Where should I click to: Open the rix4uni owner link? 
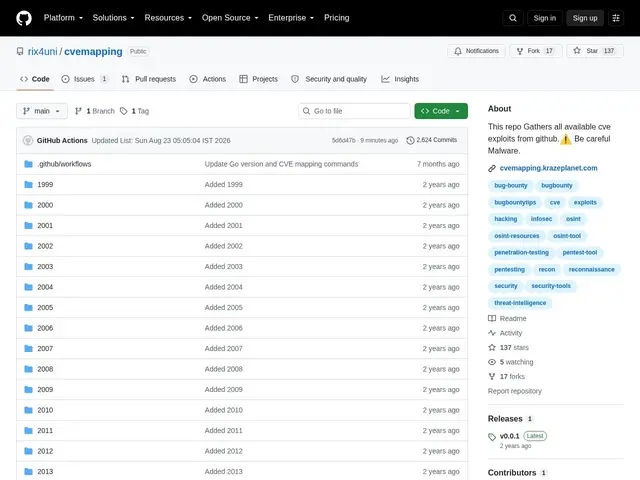click(x=42, y=51)
